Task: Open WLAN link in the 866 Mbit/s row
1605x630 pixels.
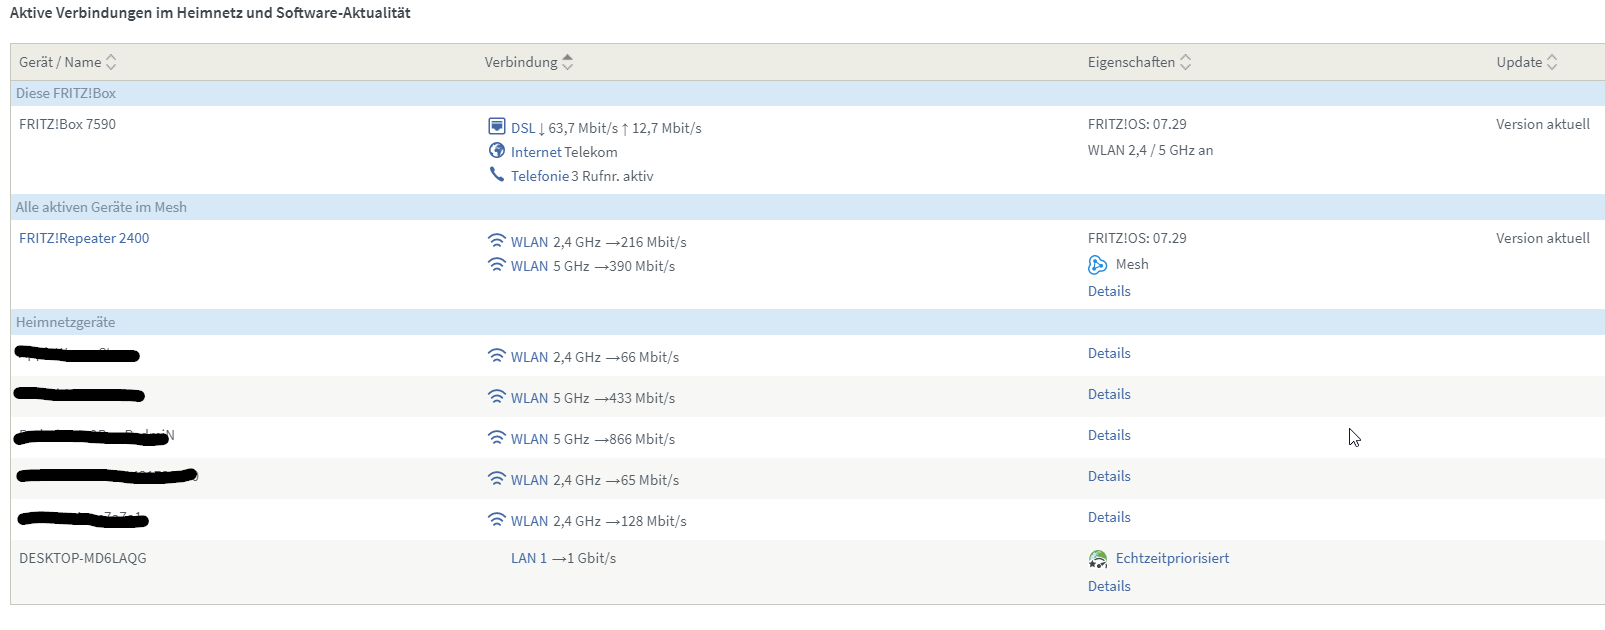Action: (x=529, y=439)
